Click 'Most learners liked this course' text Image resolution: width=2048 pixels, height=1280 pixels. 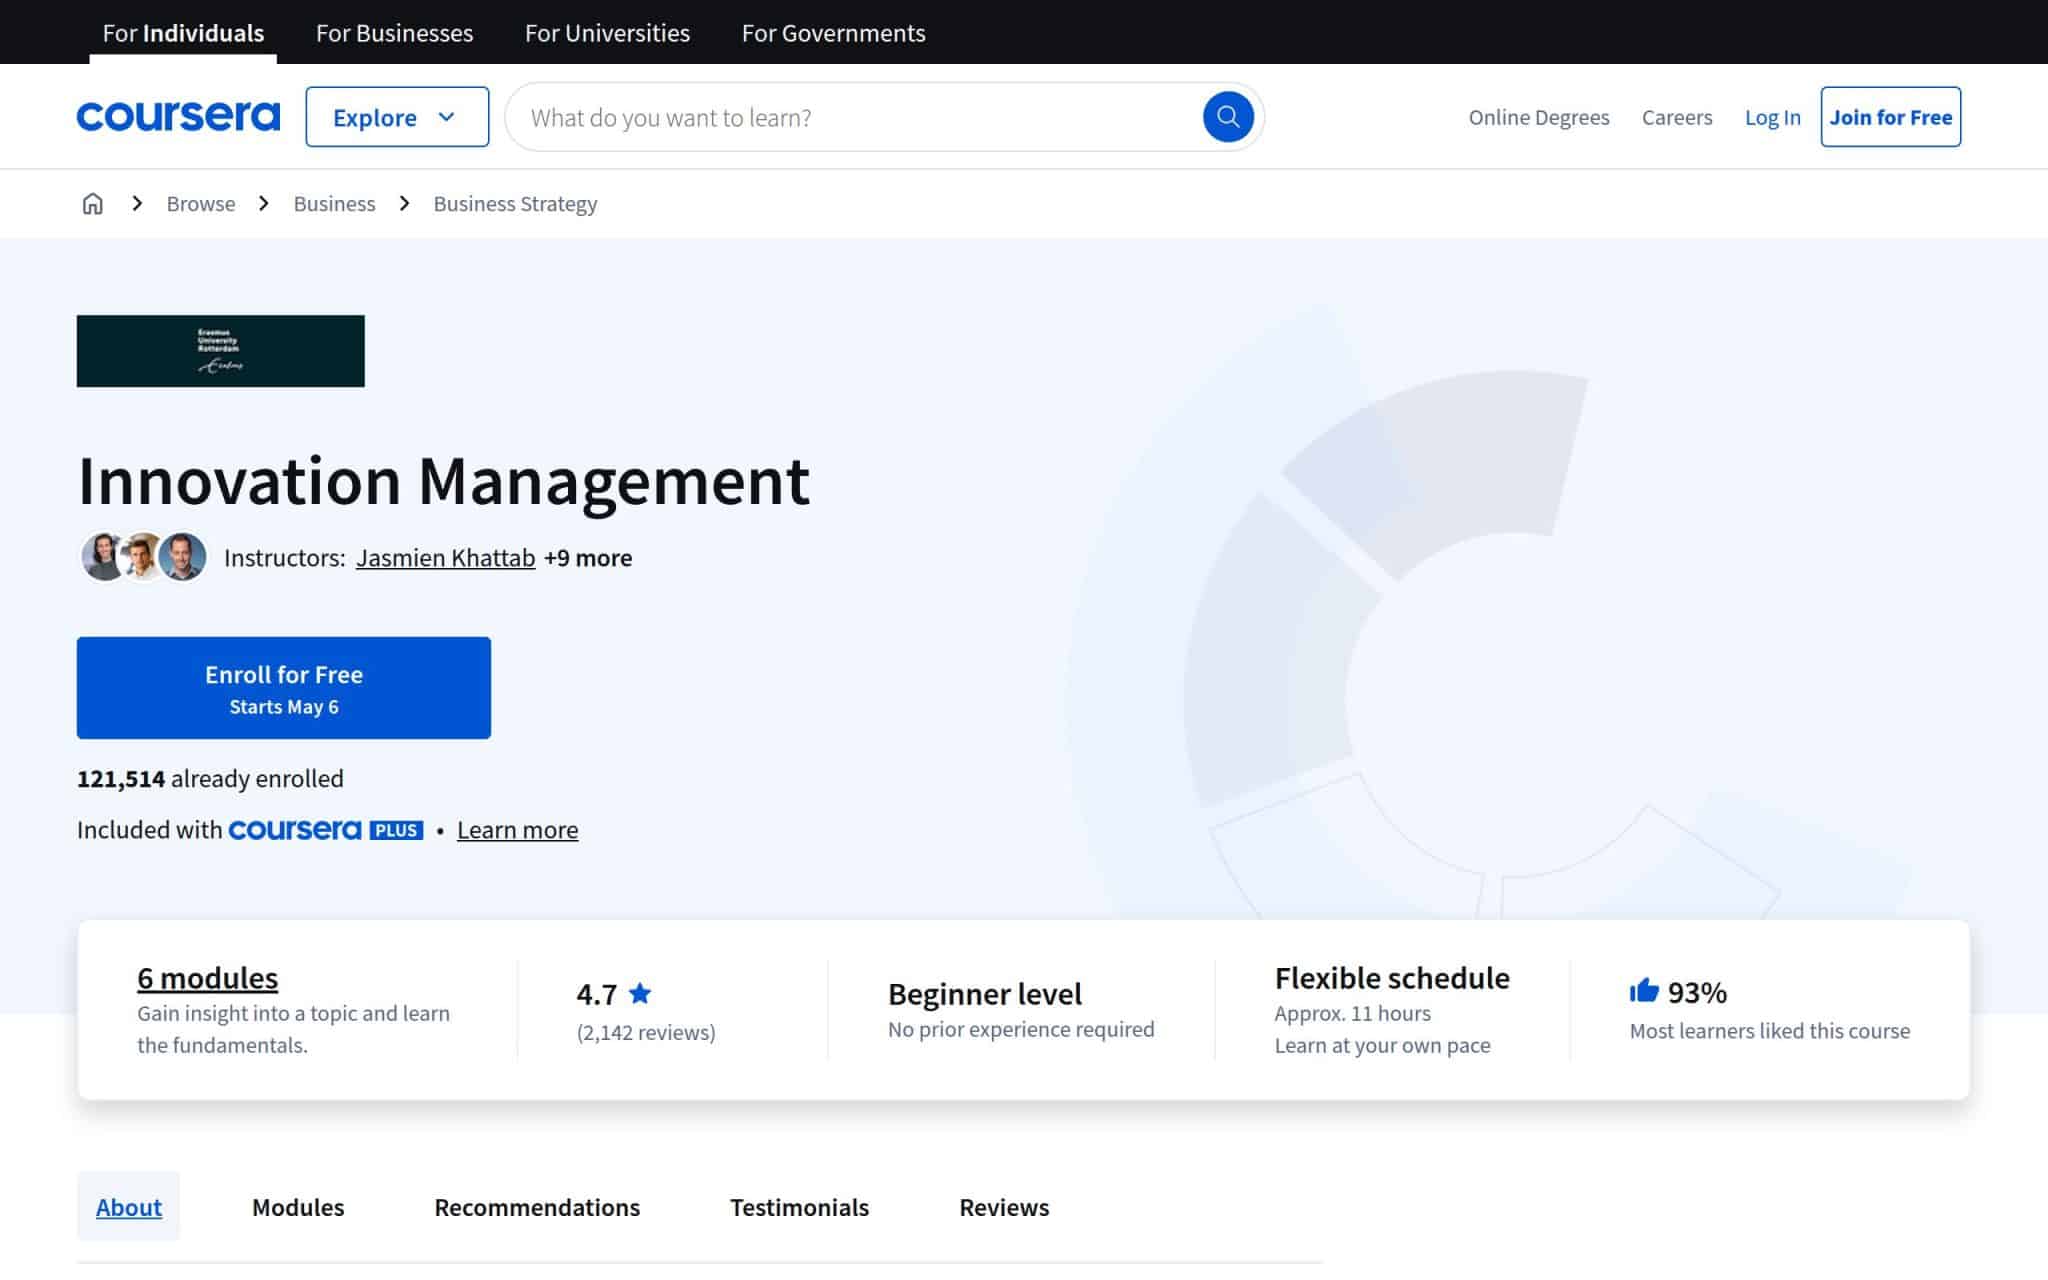pos(1770,1031)
